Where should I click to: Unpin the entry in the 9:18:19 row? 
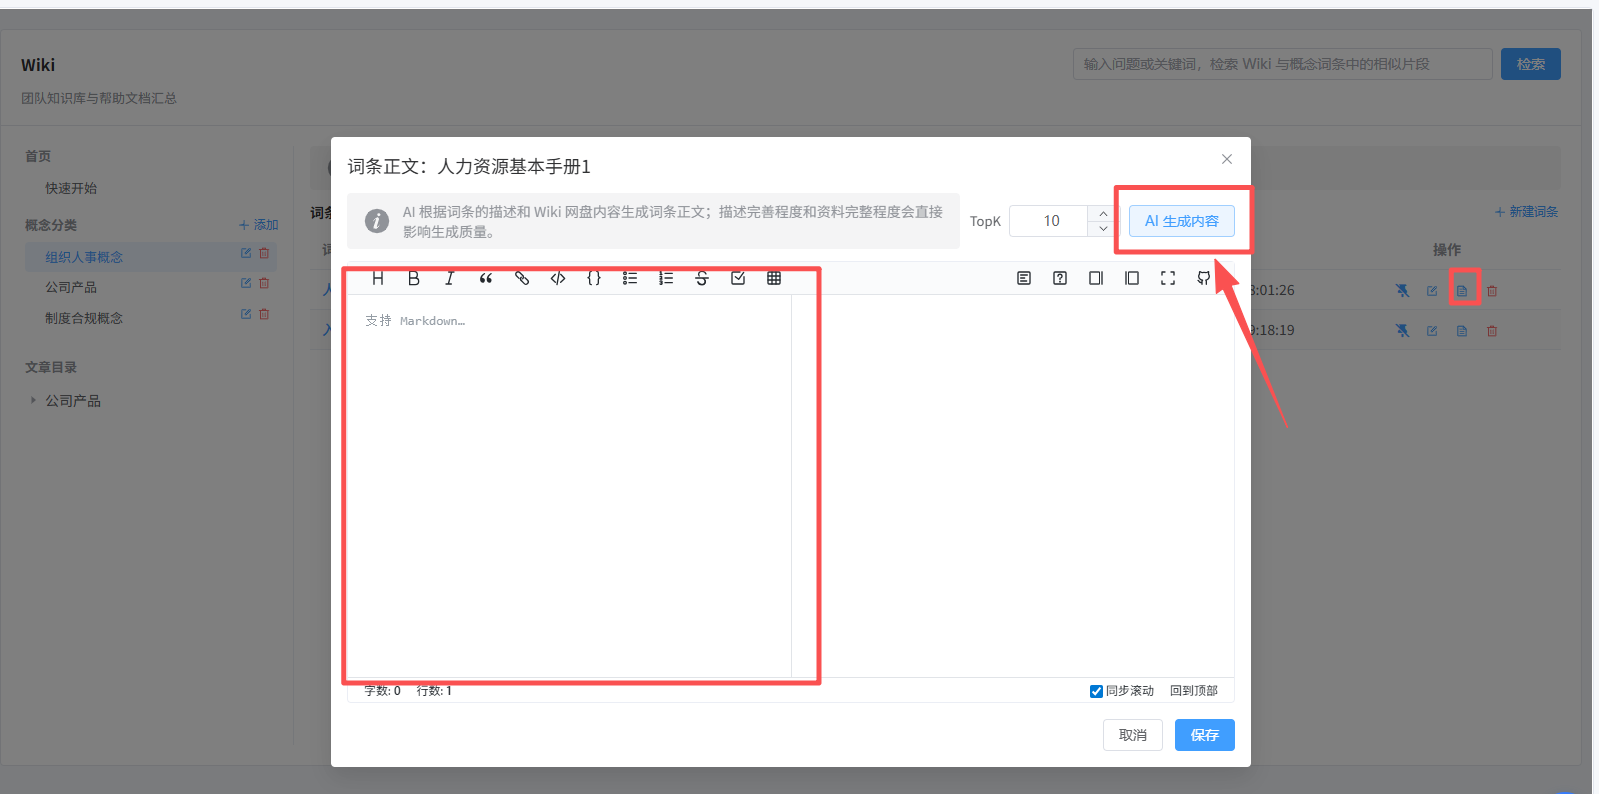pyautogui.click(x=1402, y=331)
